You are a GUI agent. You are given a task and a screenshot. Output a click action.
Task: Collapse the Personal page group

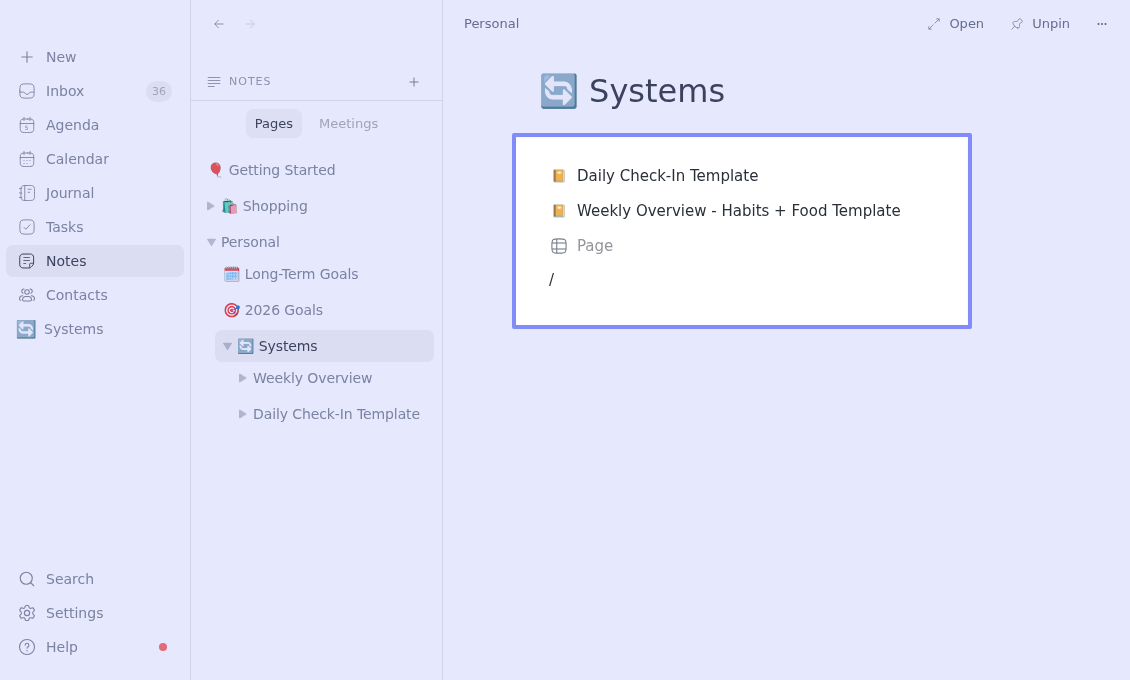pos(211,242)
